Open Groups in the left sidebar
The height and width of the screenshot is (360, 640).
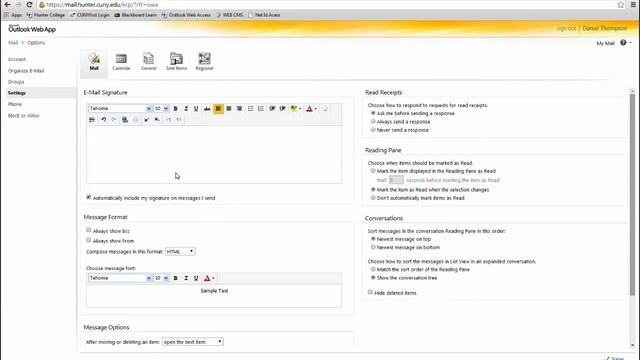[x=16, y=82]
